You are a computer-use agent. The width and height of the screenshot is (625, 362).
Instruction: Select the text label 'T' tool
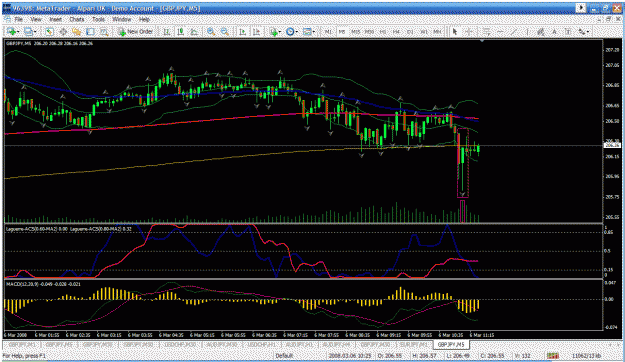click(568, 31)
